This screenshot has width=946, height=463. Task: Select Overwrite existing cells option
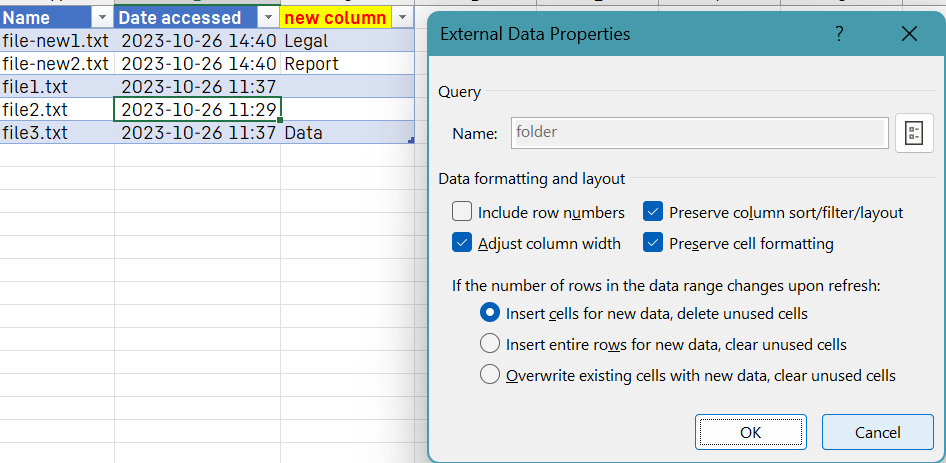[490, 375]
